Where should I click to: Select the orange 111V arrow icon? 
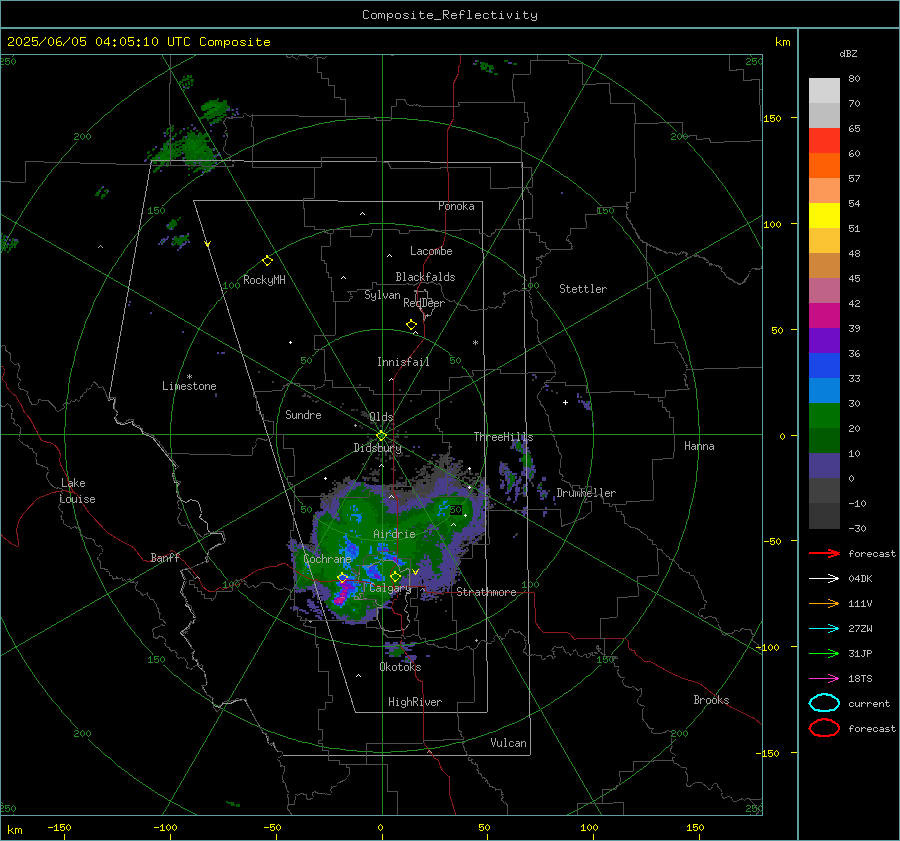pos(824,603)
